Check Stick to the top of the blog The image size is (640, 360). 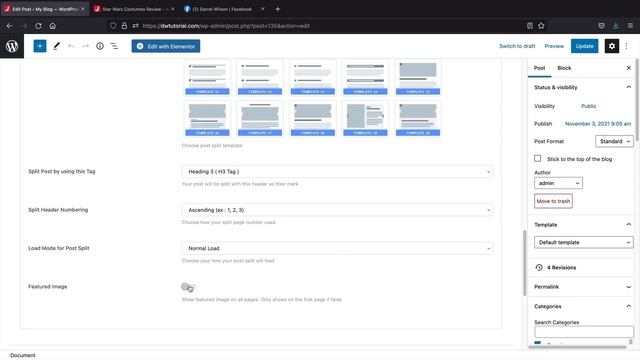coord(538,158)
